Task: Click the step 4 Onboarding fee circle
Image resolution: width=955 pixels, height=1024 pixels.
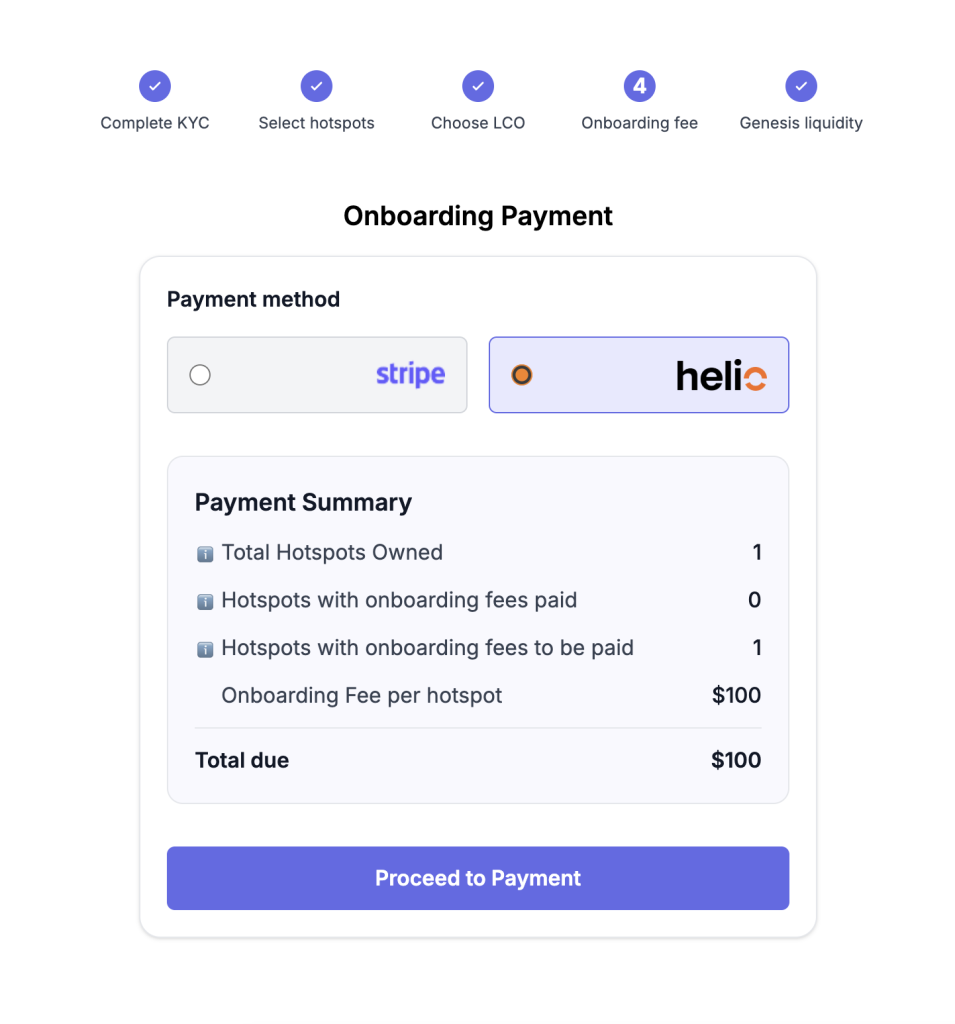Action: point(640,87)
